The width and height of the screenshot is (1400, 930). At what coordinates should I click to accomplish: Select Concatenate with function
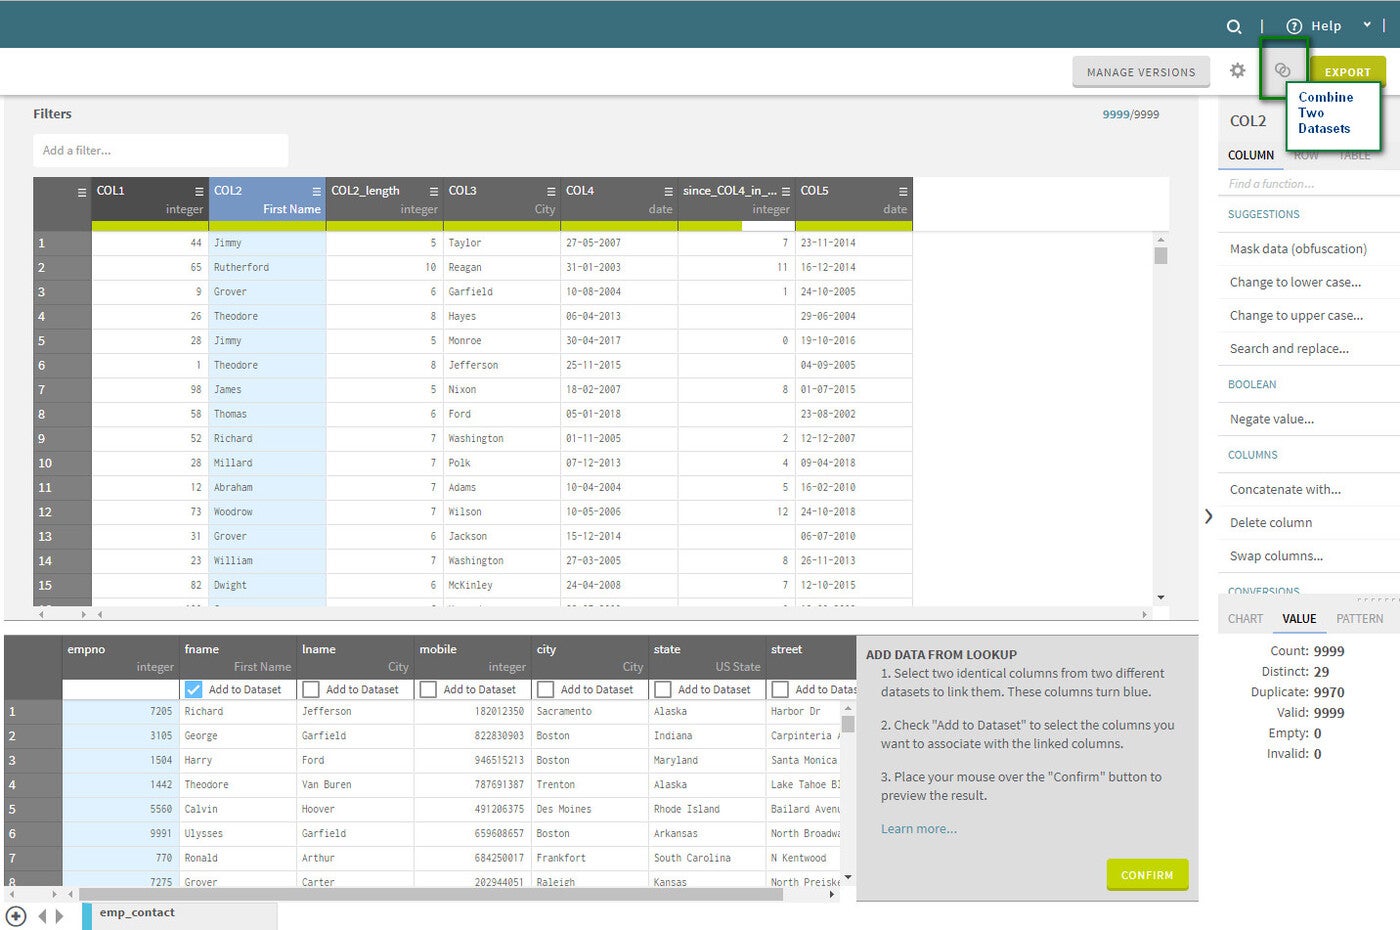pyautogui.click(x=1285, y=490)
